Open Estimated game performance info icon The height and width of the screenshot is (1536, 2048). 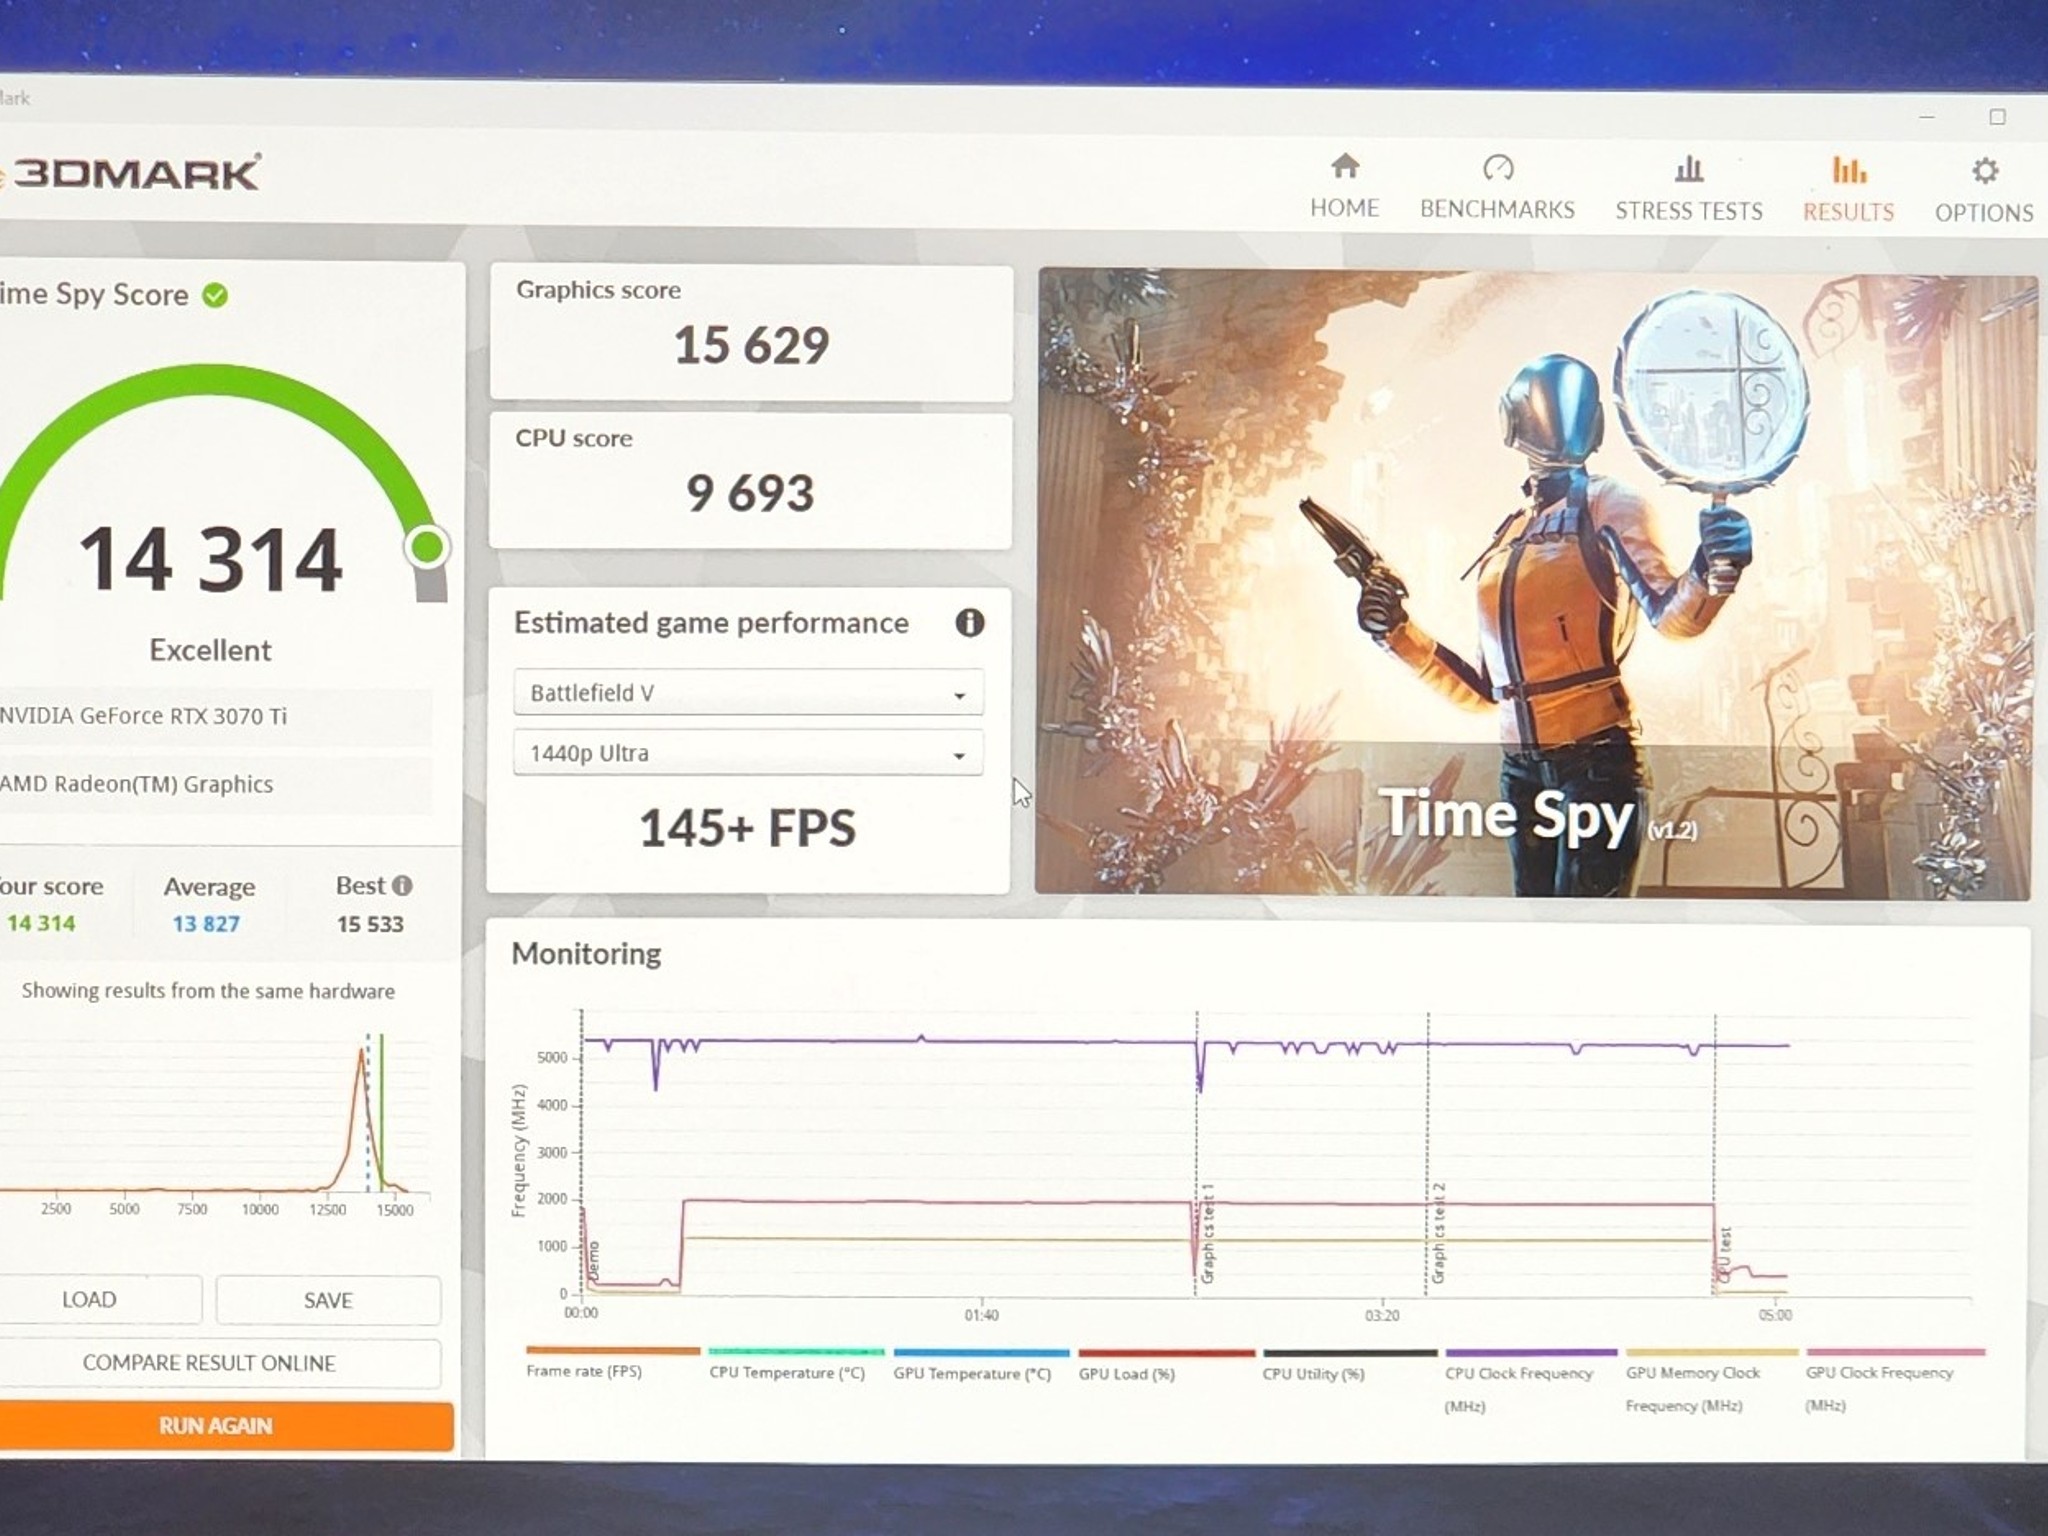(969, 623)
